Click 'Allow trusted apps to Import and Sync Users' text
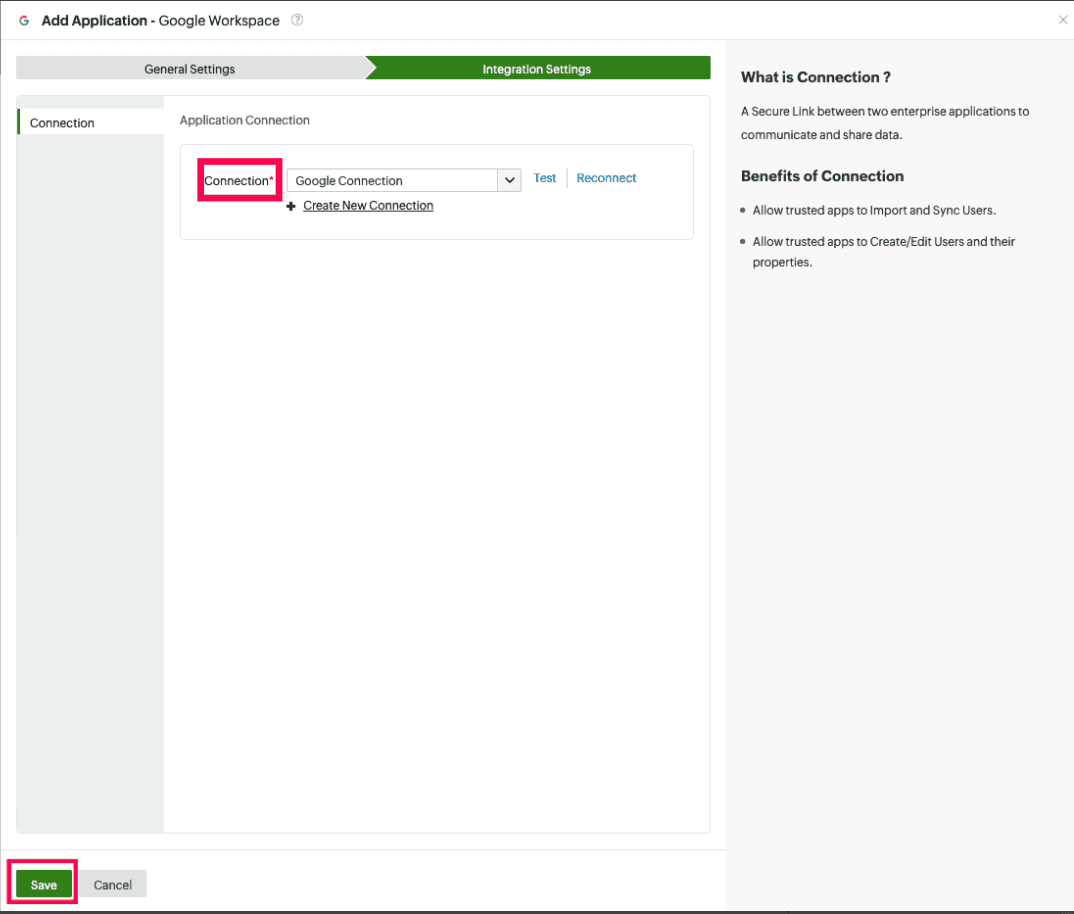 pyautogui.click(x=874, y=210)
